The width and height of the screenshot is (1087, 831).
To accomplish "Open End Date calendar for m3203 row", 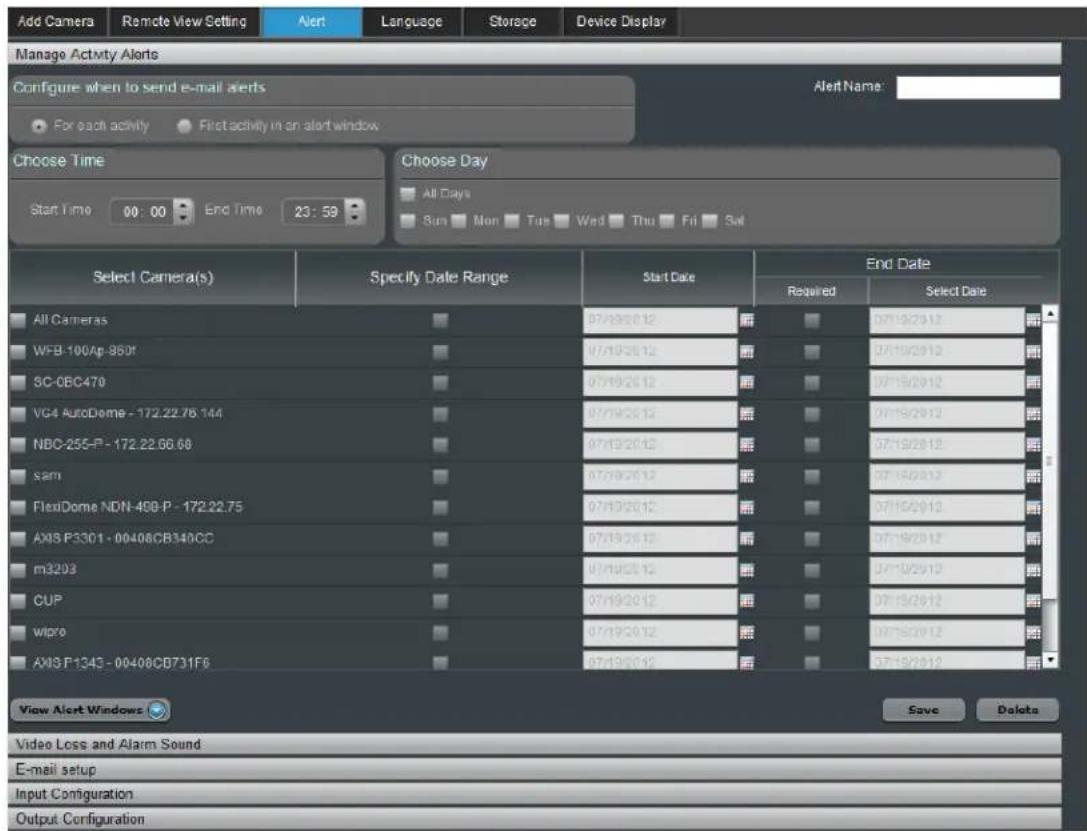I will [1033, 570].
